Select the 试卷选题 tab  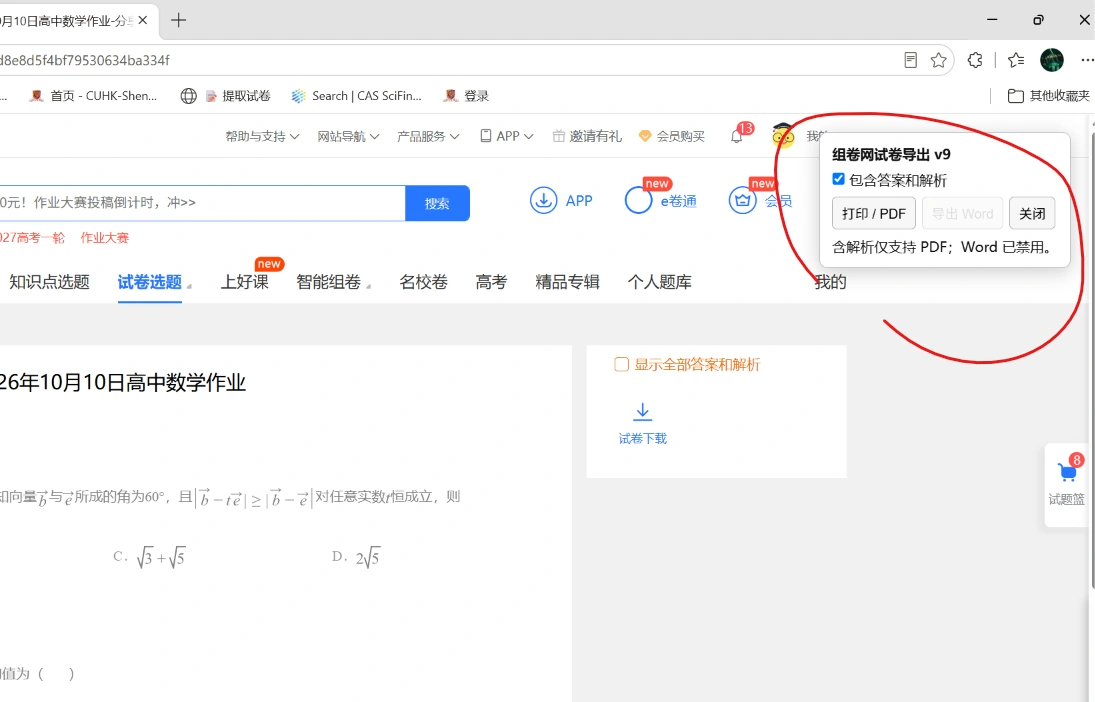(x=149, y=282)
